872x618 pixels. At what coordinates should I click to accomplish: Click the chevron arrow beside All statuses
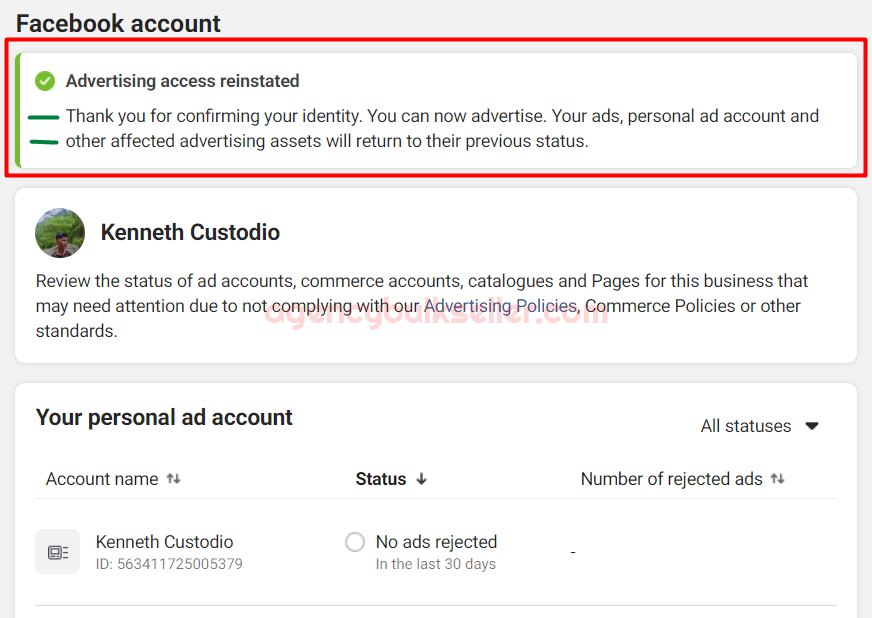click(x=812, y=425)
